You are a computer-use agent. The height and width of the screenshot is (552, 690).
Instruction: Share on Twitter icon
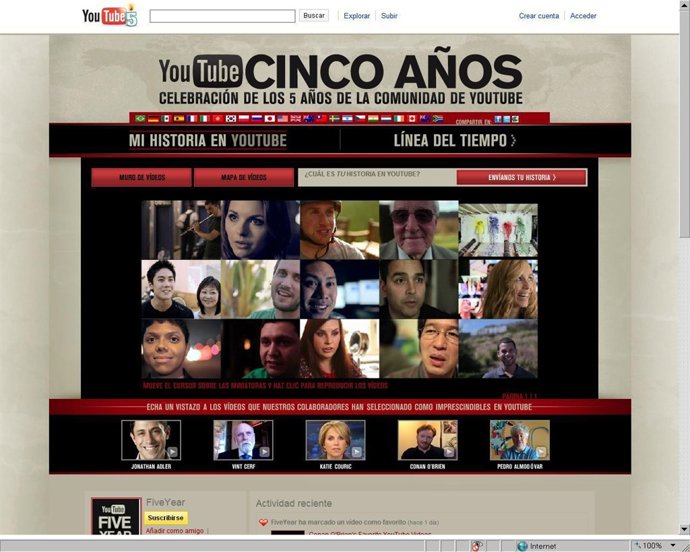tap(506, 119)
